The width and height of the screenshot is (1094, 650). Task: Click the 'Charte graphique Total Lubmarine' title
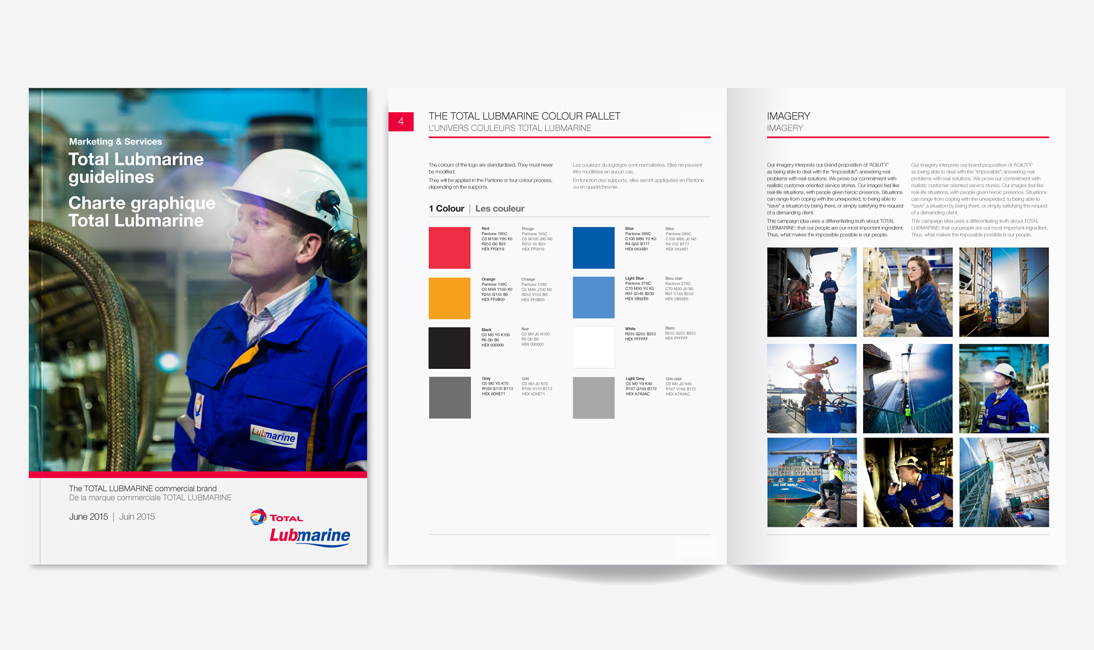pos(142,211)
